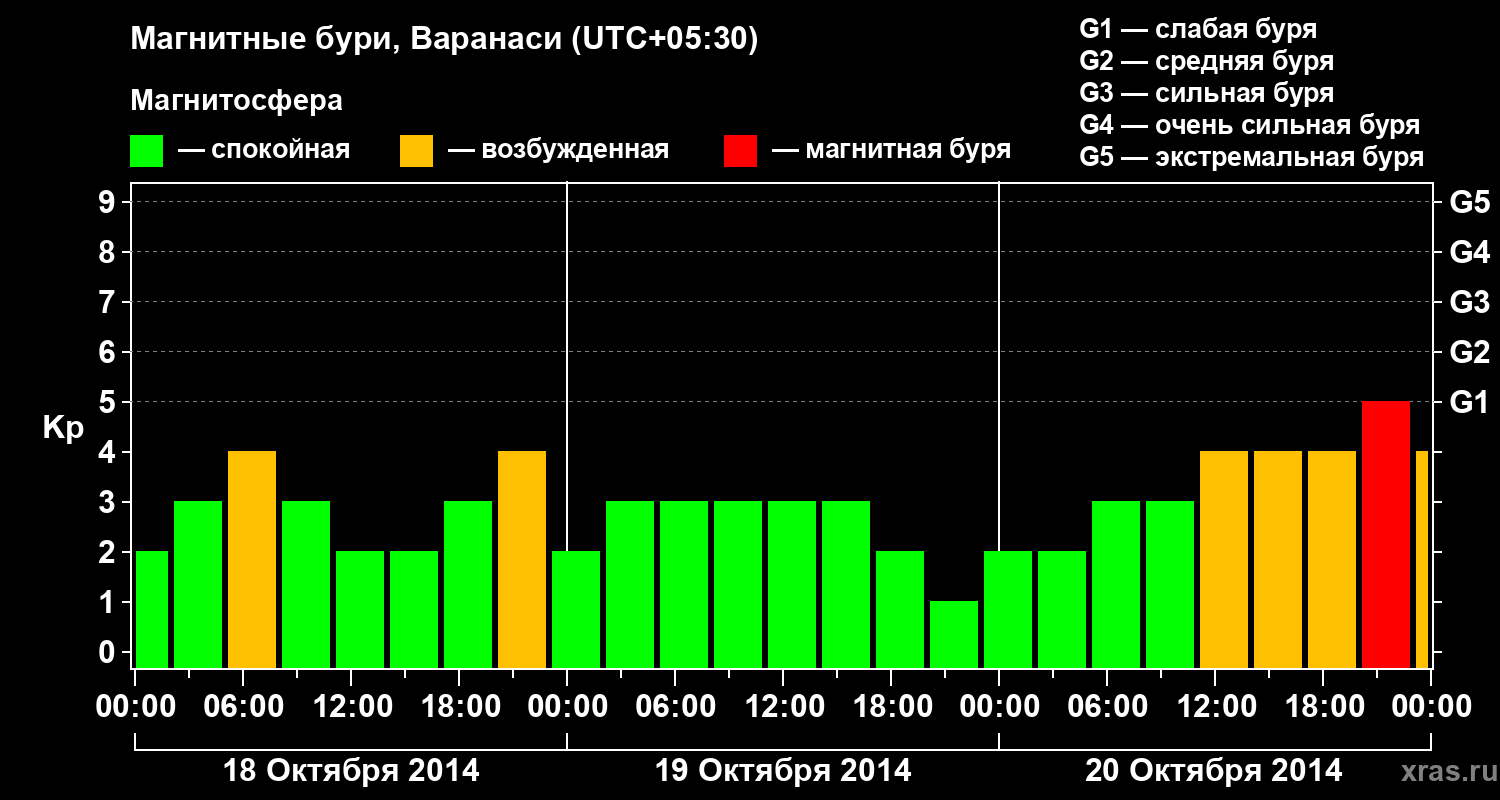Select the 'G3 — сильная буря' legend line
Viewport: 1500px width, 800px height.
coord(1207,93)
